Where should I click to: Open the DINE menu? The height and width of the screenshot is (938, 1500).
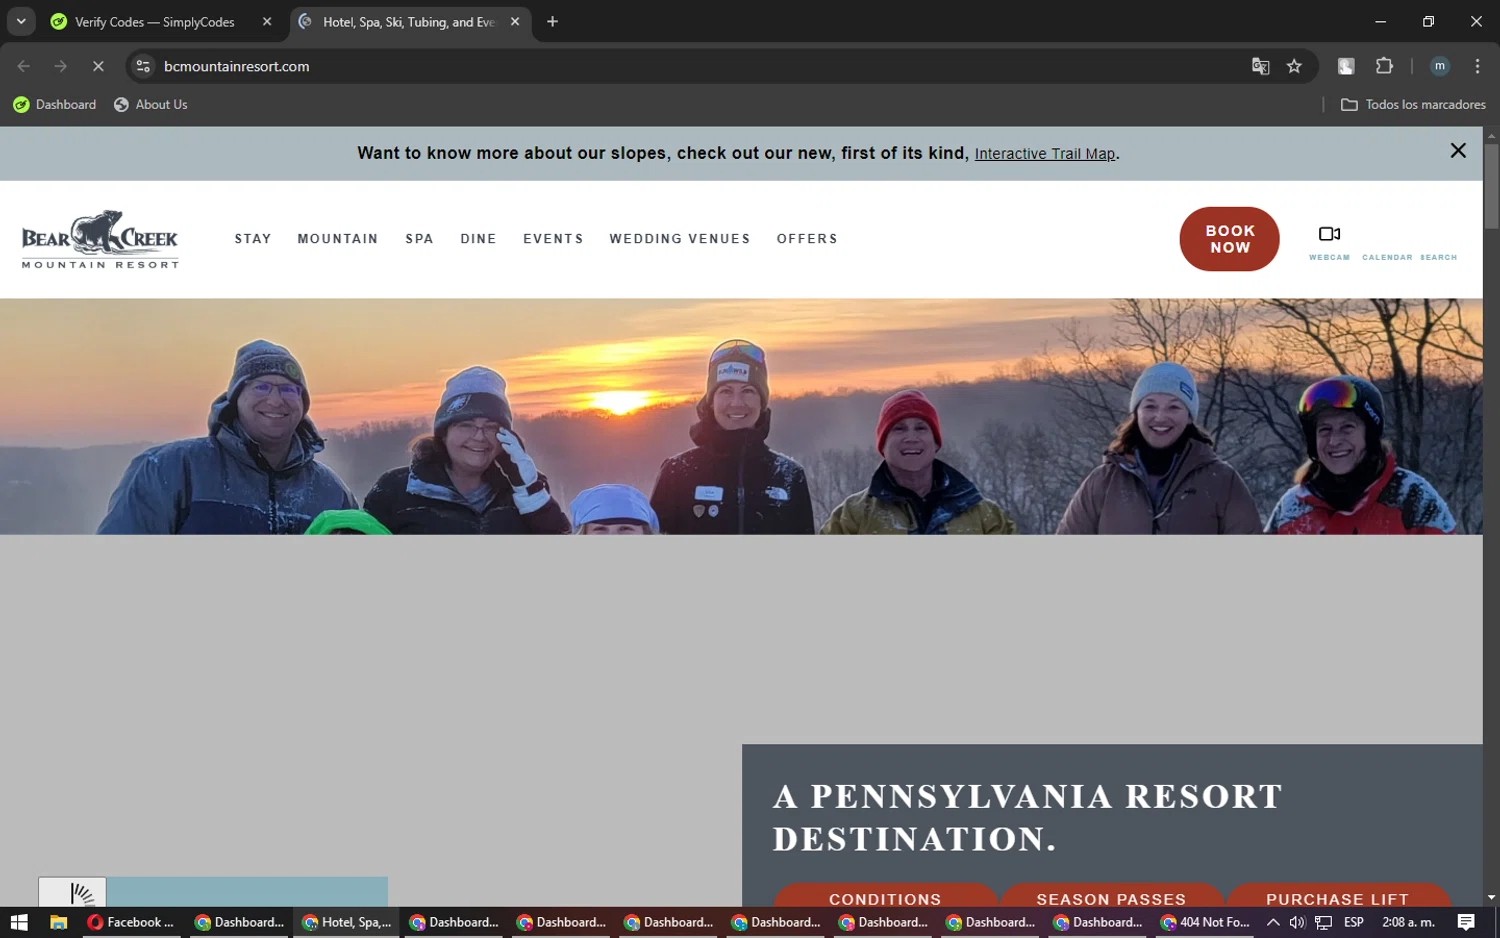coord(478,239)
